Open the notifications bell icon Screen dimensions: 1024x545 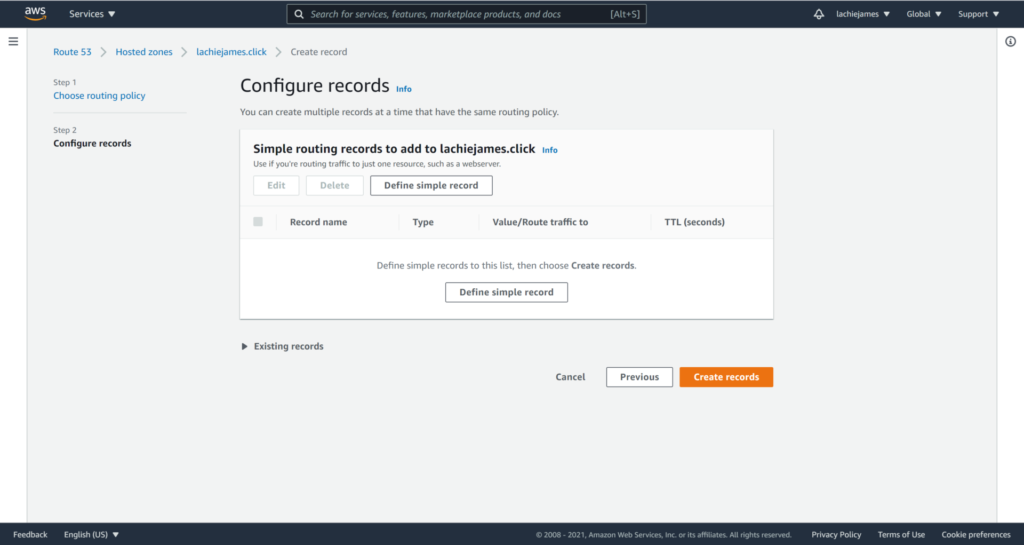pos(818,14)
